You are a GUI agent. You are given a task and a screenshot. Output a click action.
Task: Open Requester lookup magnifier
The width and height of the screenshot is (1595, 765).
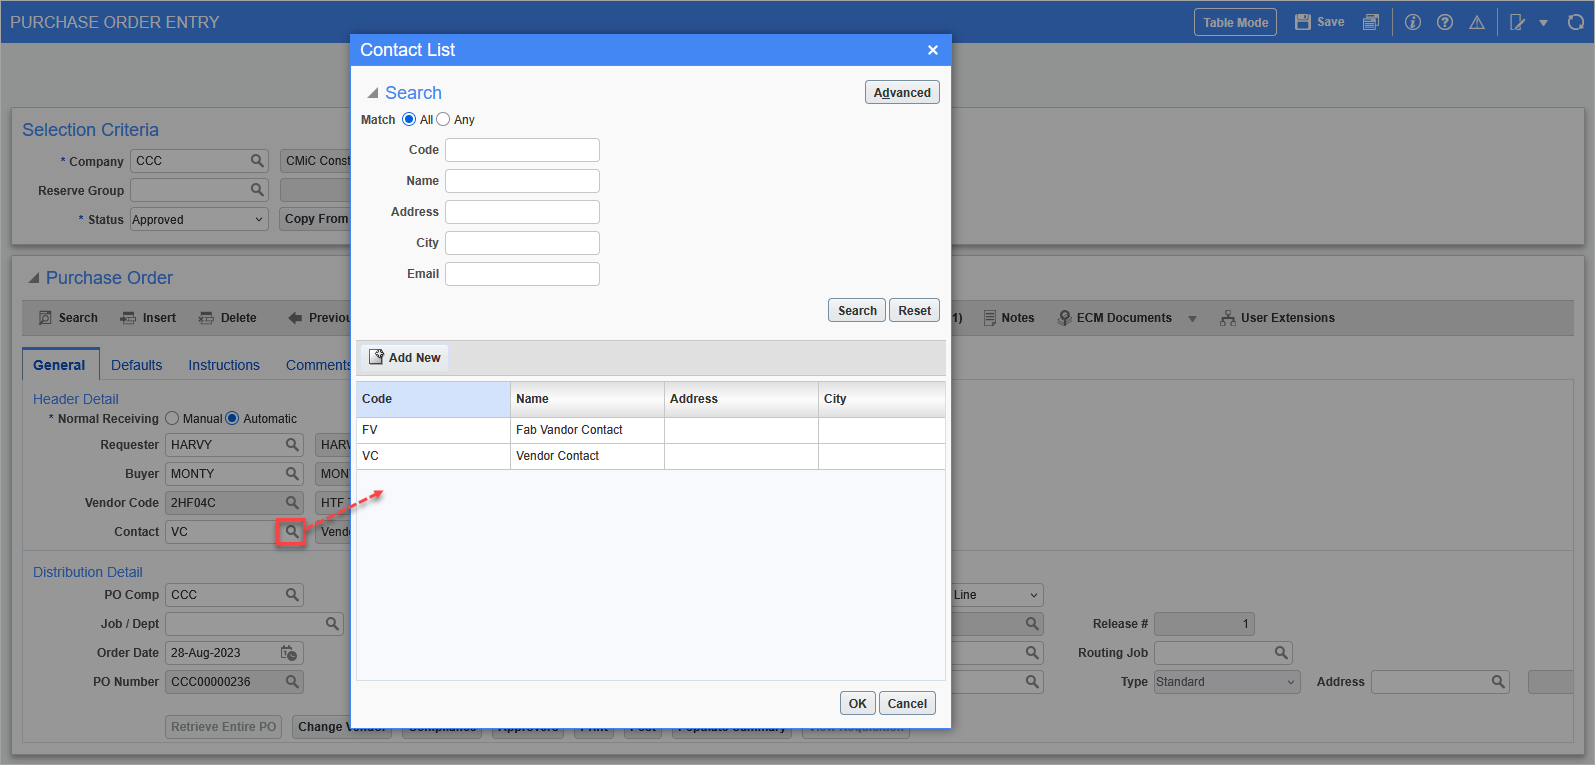(x=292, y=444)
